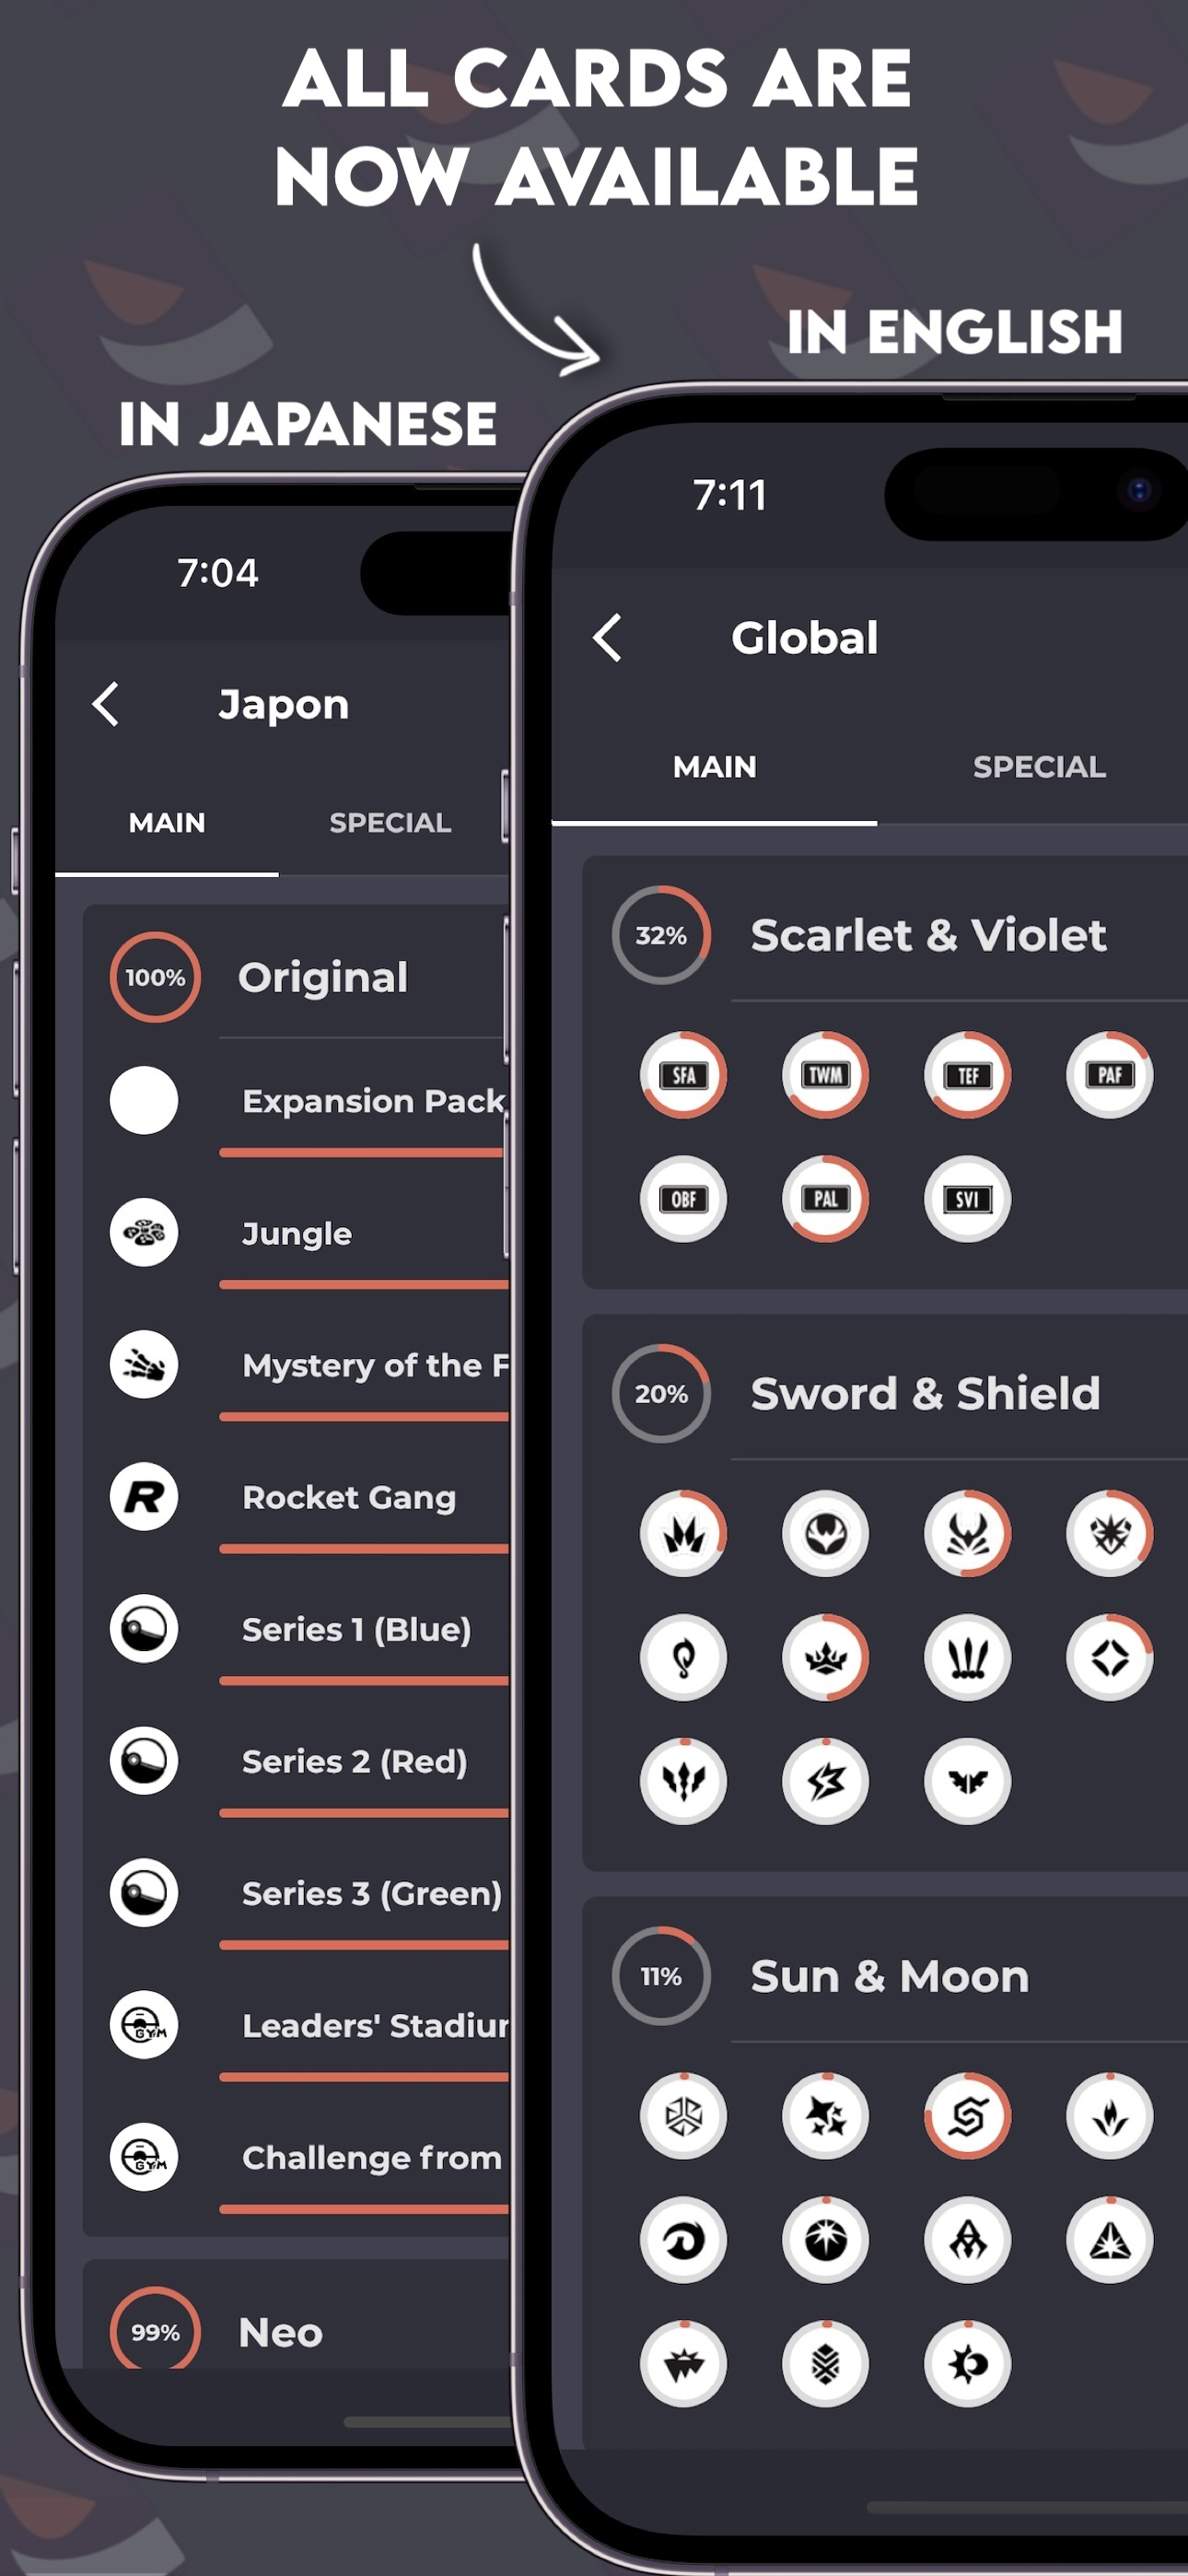Open the swirl teardrop set in Sword & Shield
This screenshot has height=2576, width=1188.
coord(684,1657)
